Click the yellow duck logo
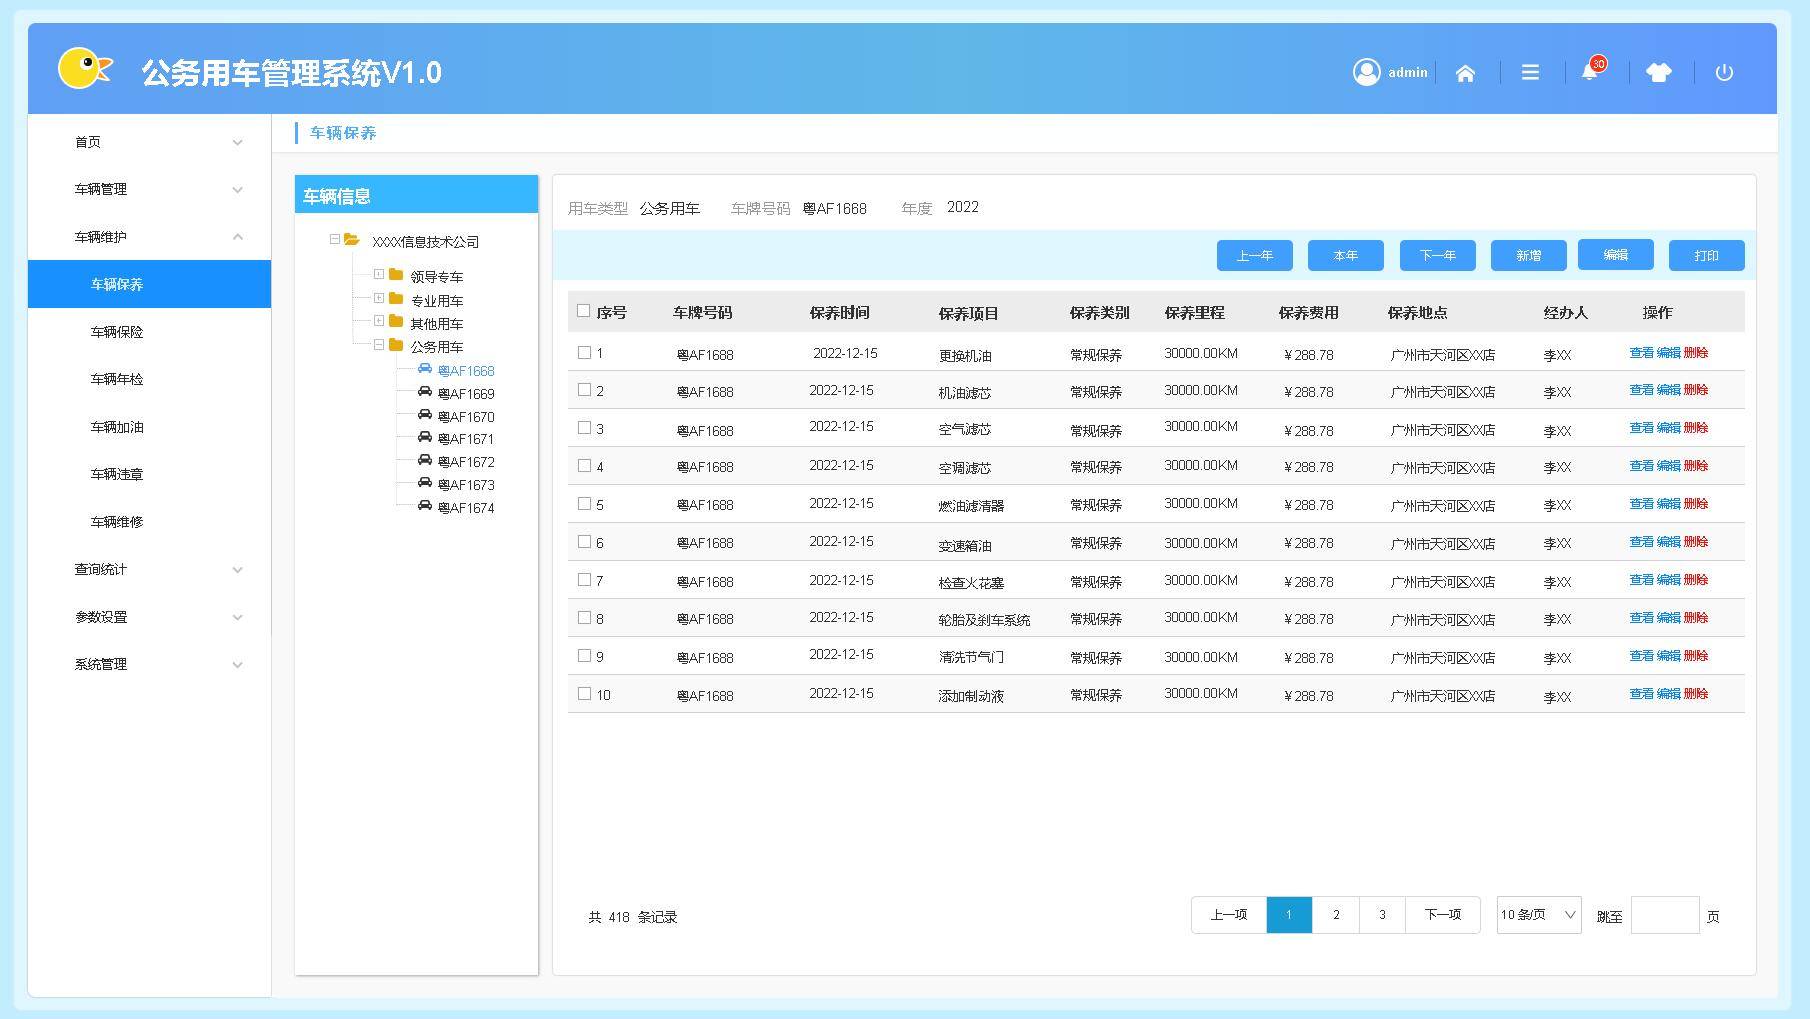Screen dimensions: 1810x1019 click(84, 69)
